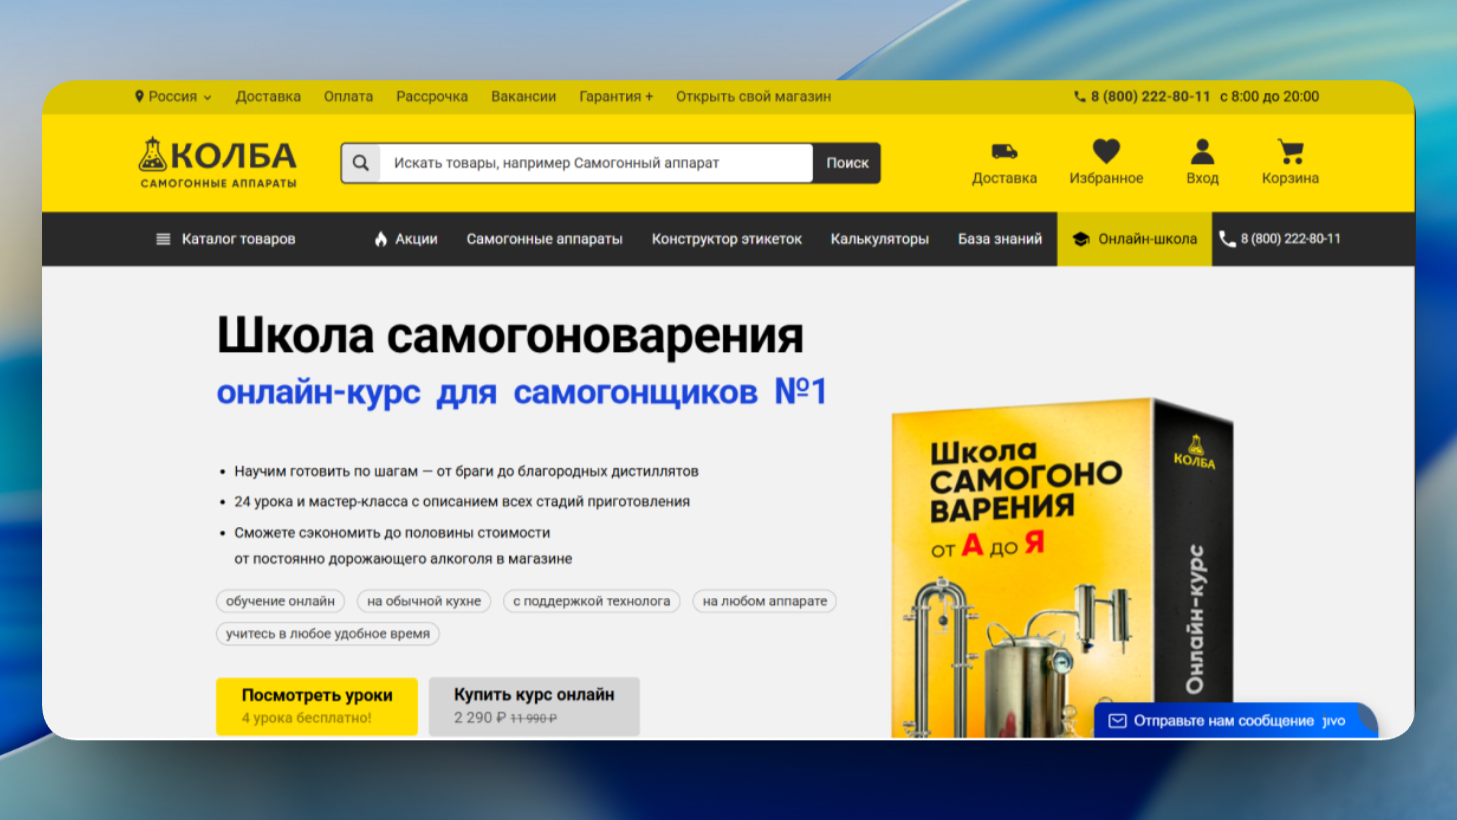
Task: Open Открыть свой магазин link
Action: coord(753,97)
